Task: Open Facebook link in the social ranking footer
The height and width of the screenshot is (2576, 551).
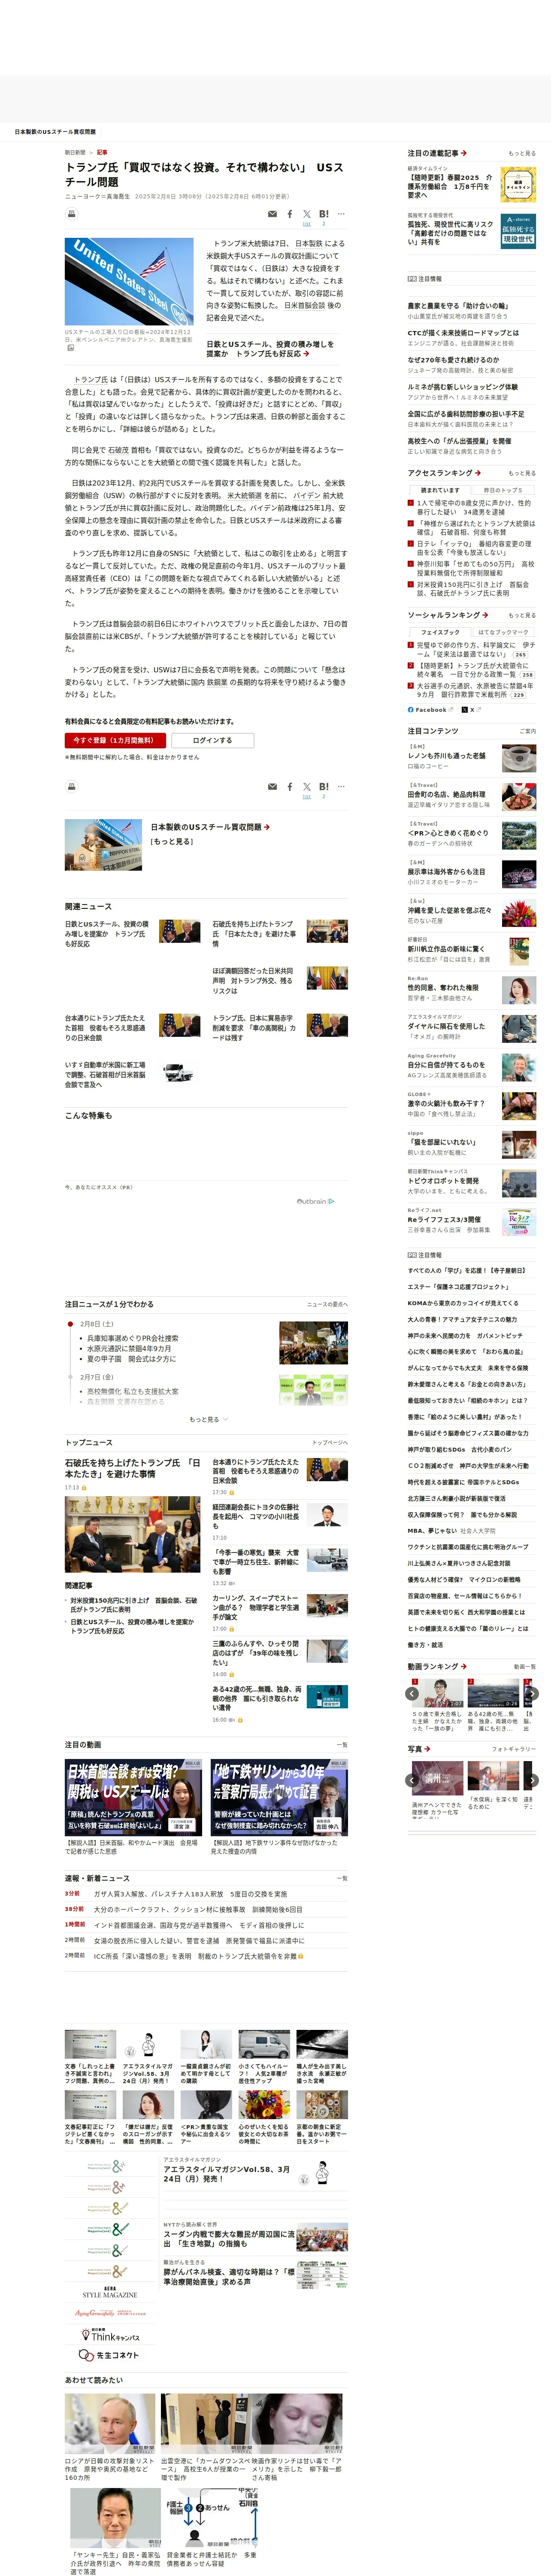Action: (430, 710)
